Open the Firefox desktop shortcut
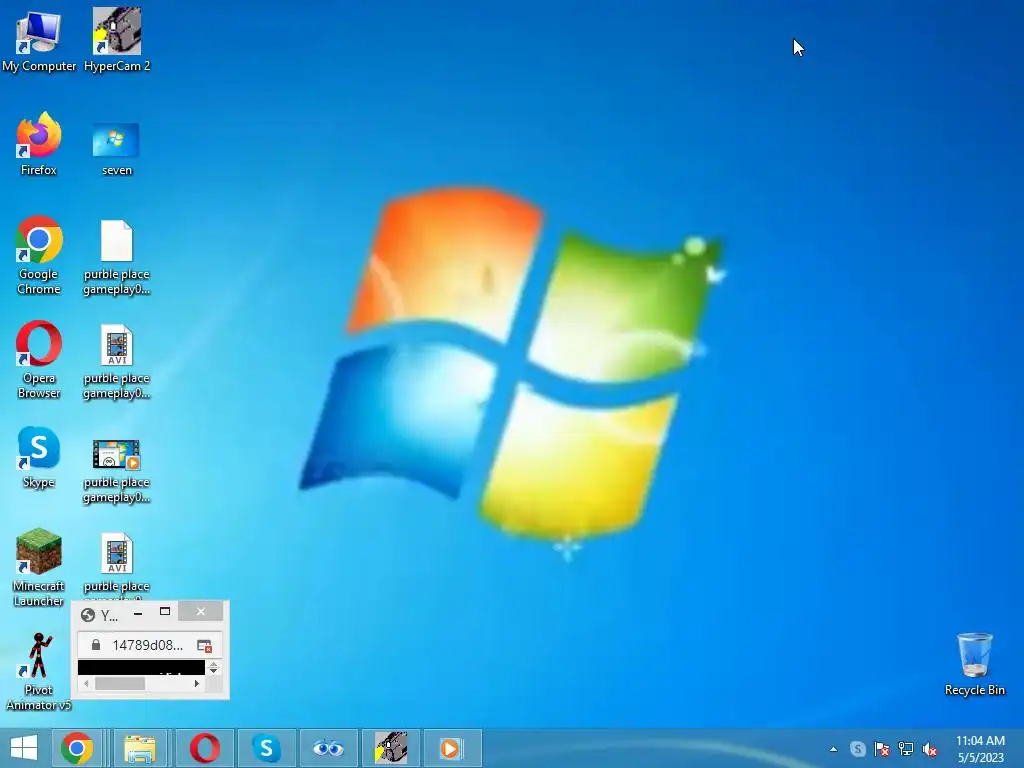The image size is (1024, 768). 39,144
